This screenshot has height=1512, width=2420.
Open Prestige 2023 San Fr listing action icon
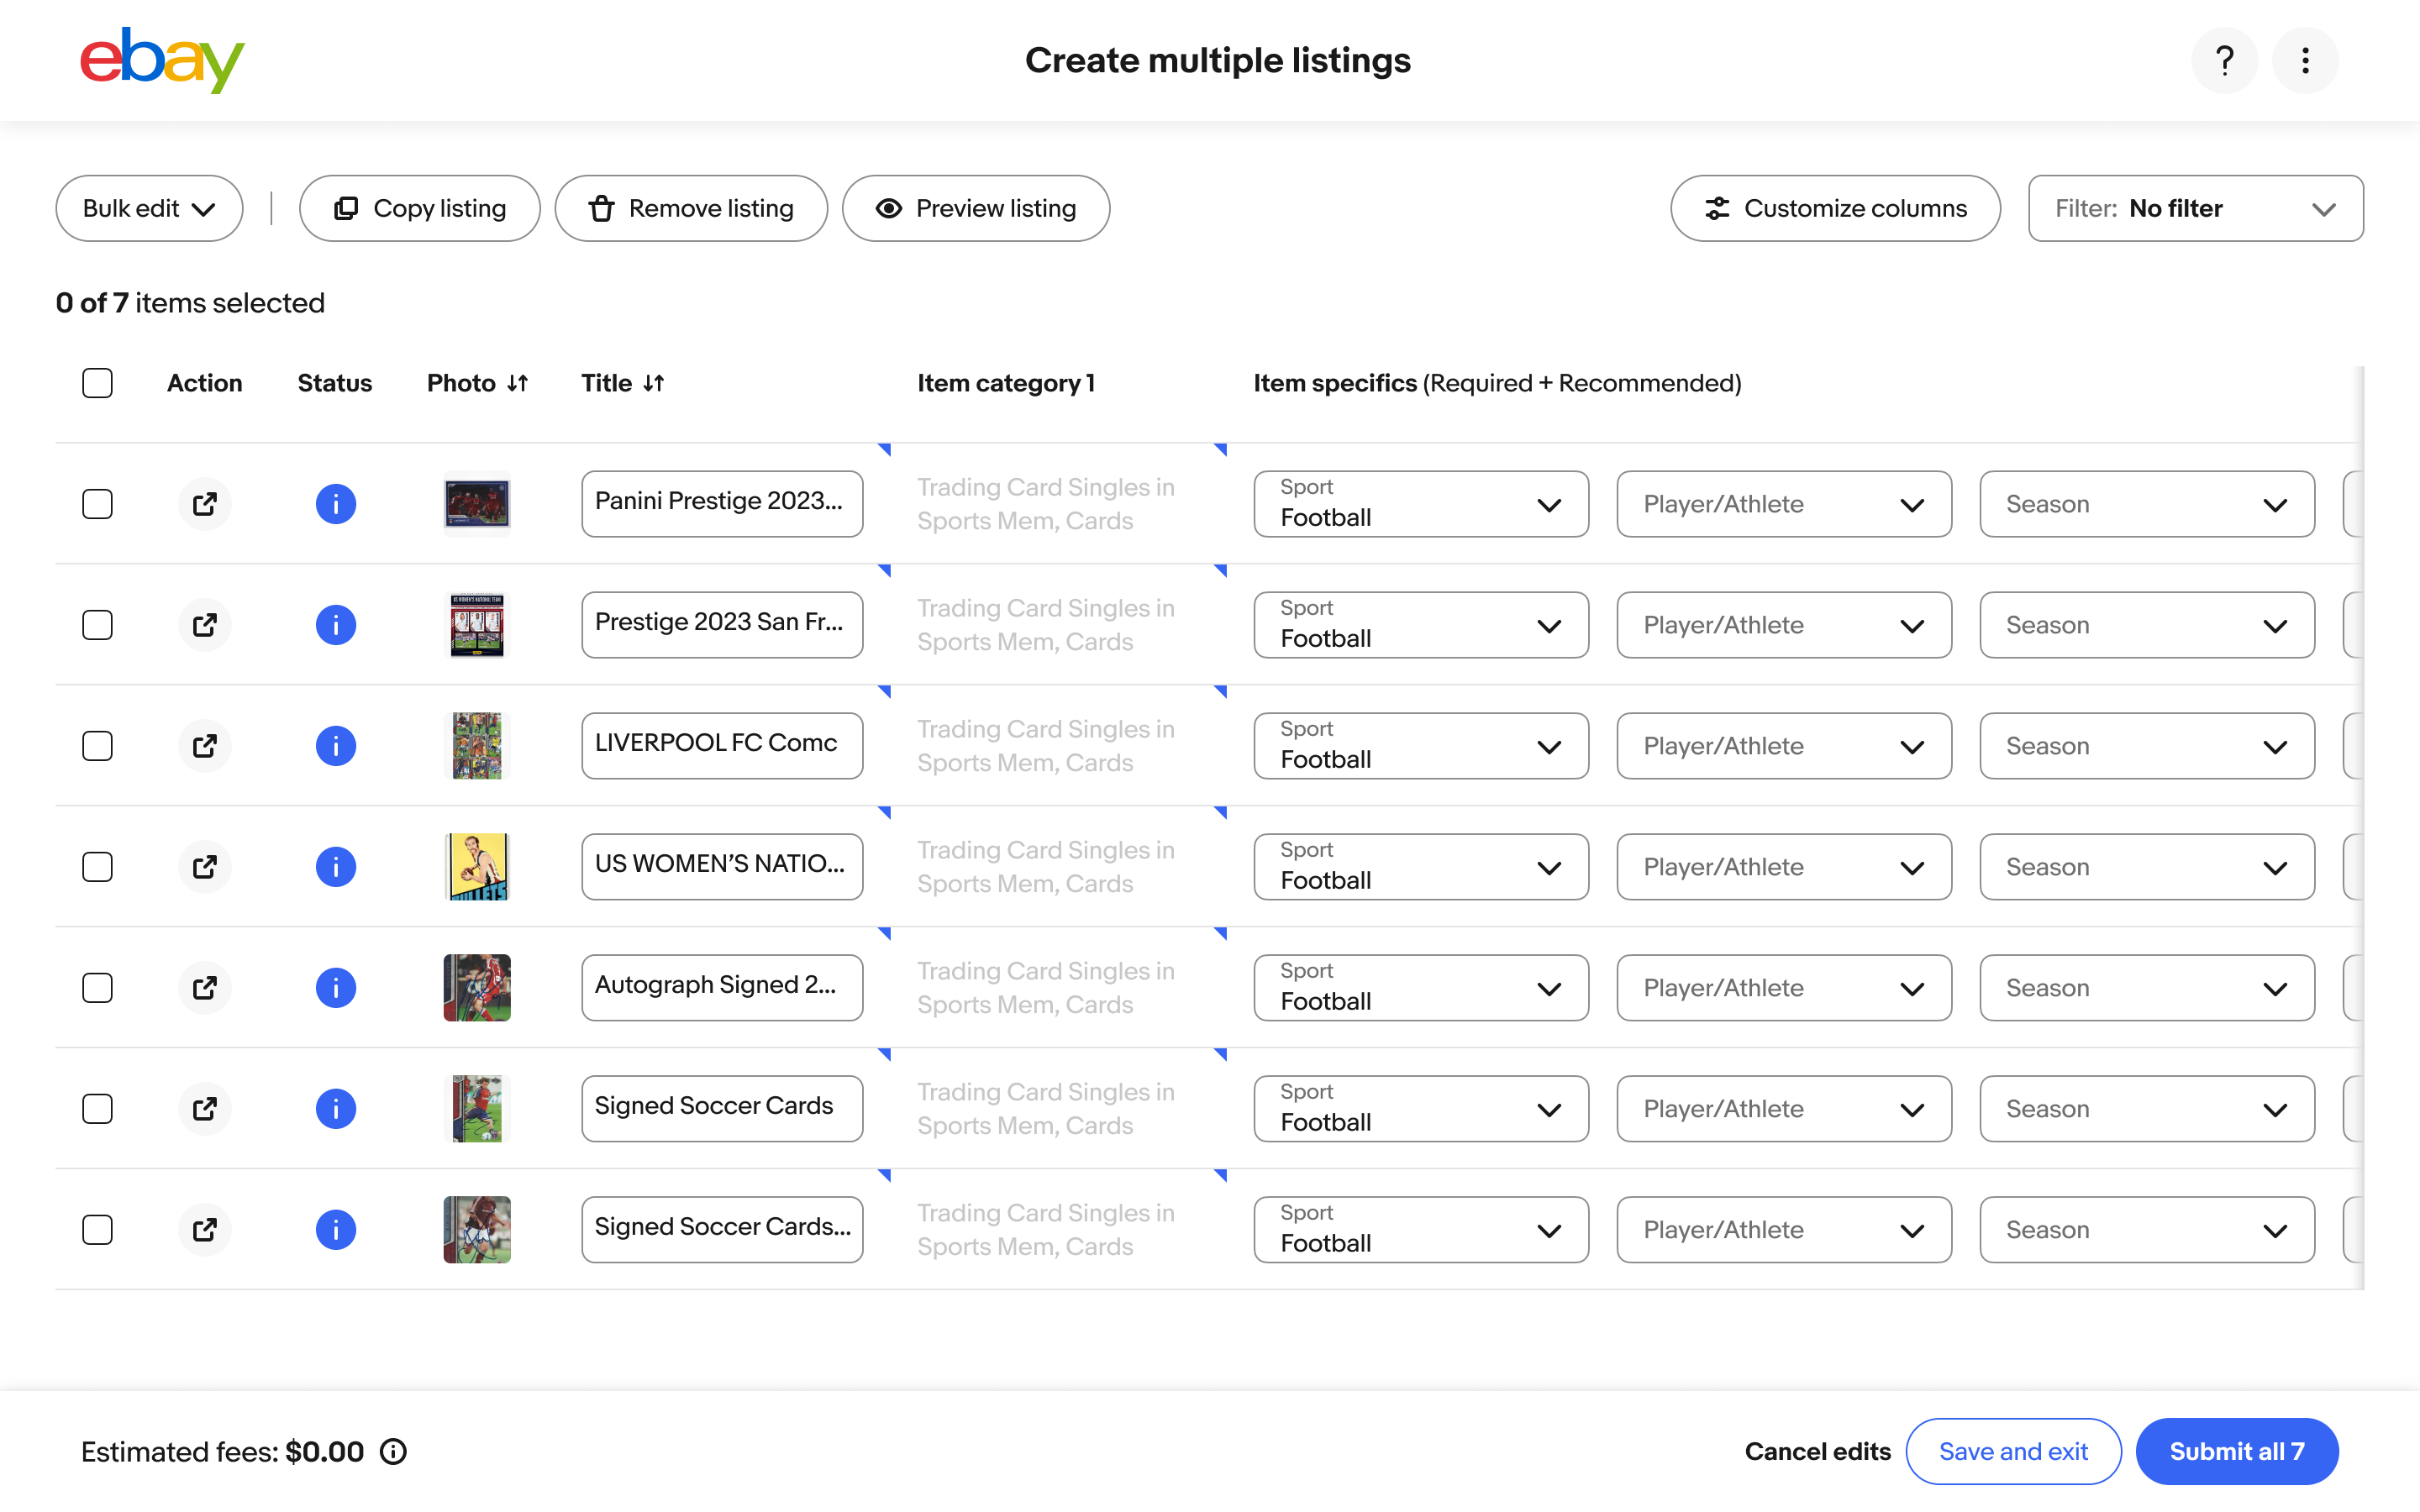pyautogui.click(x=205, y=625)
